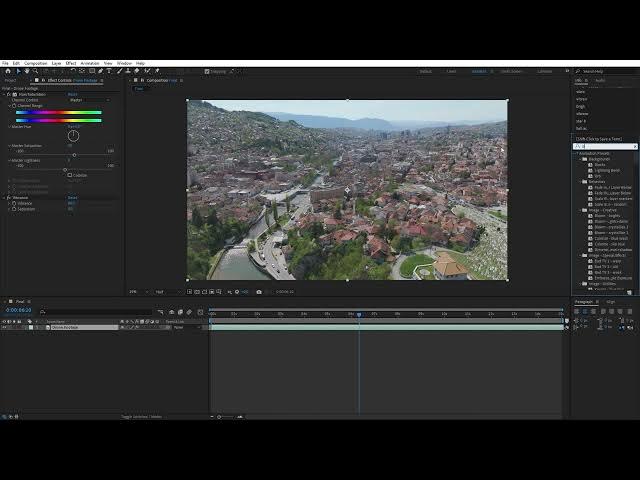This screenshot has height=480, width=640.
Task: Click the Home icon in the toolbar
Action: (x=8, y=71)
